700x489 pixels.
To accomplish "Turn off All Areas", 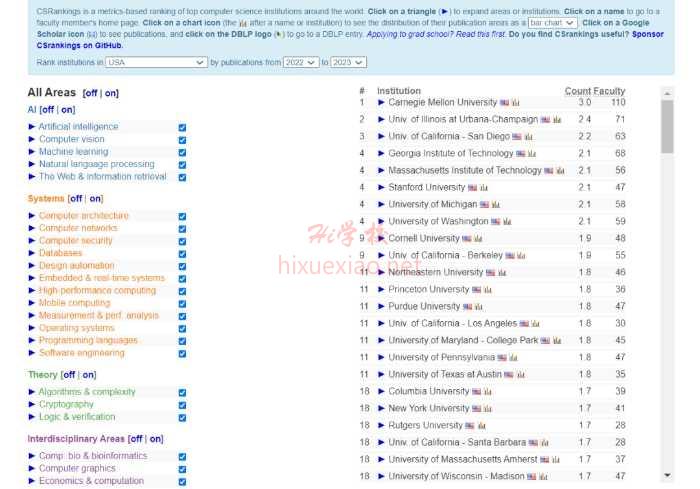I will [x=91, y=93].
